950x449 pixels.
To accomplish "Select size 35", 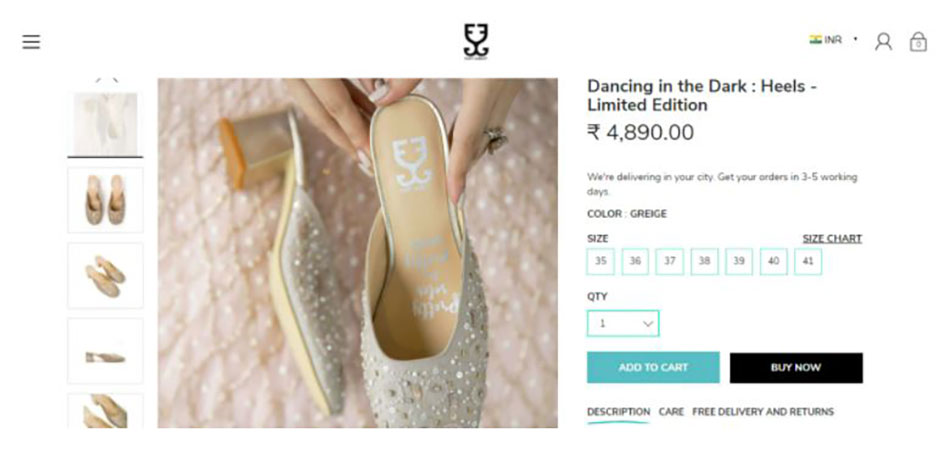I will 601,261.
